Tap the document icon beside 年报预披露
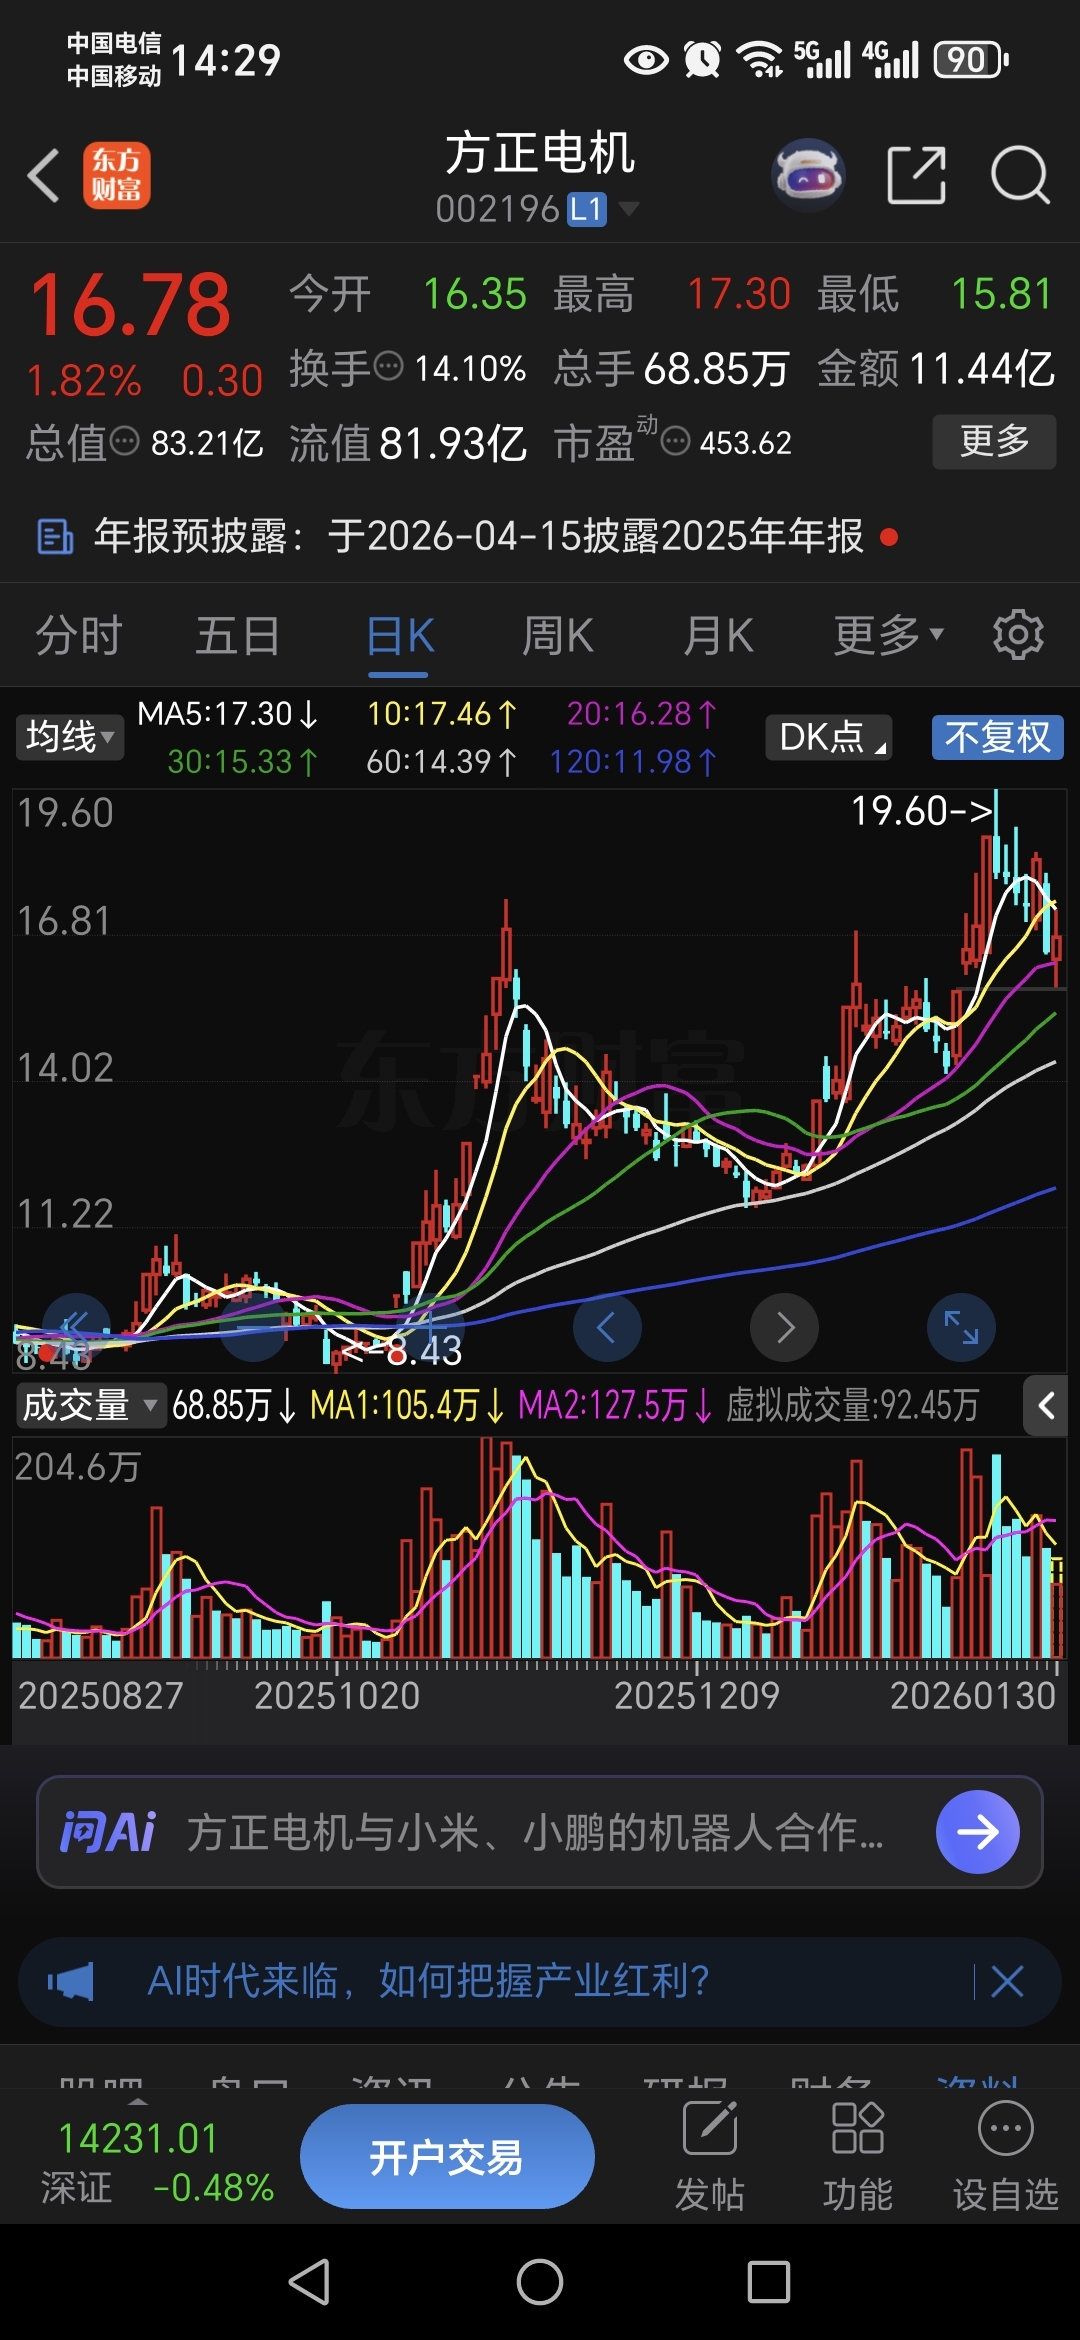The image size is (1080, 2340). [x=55, y=536]
